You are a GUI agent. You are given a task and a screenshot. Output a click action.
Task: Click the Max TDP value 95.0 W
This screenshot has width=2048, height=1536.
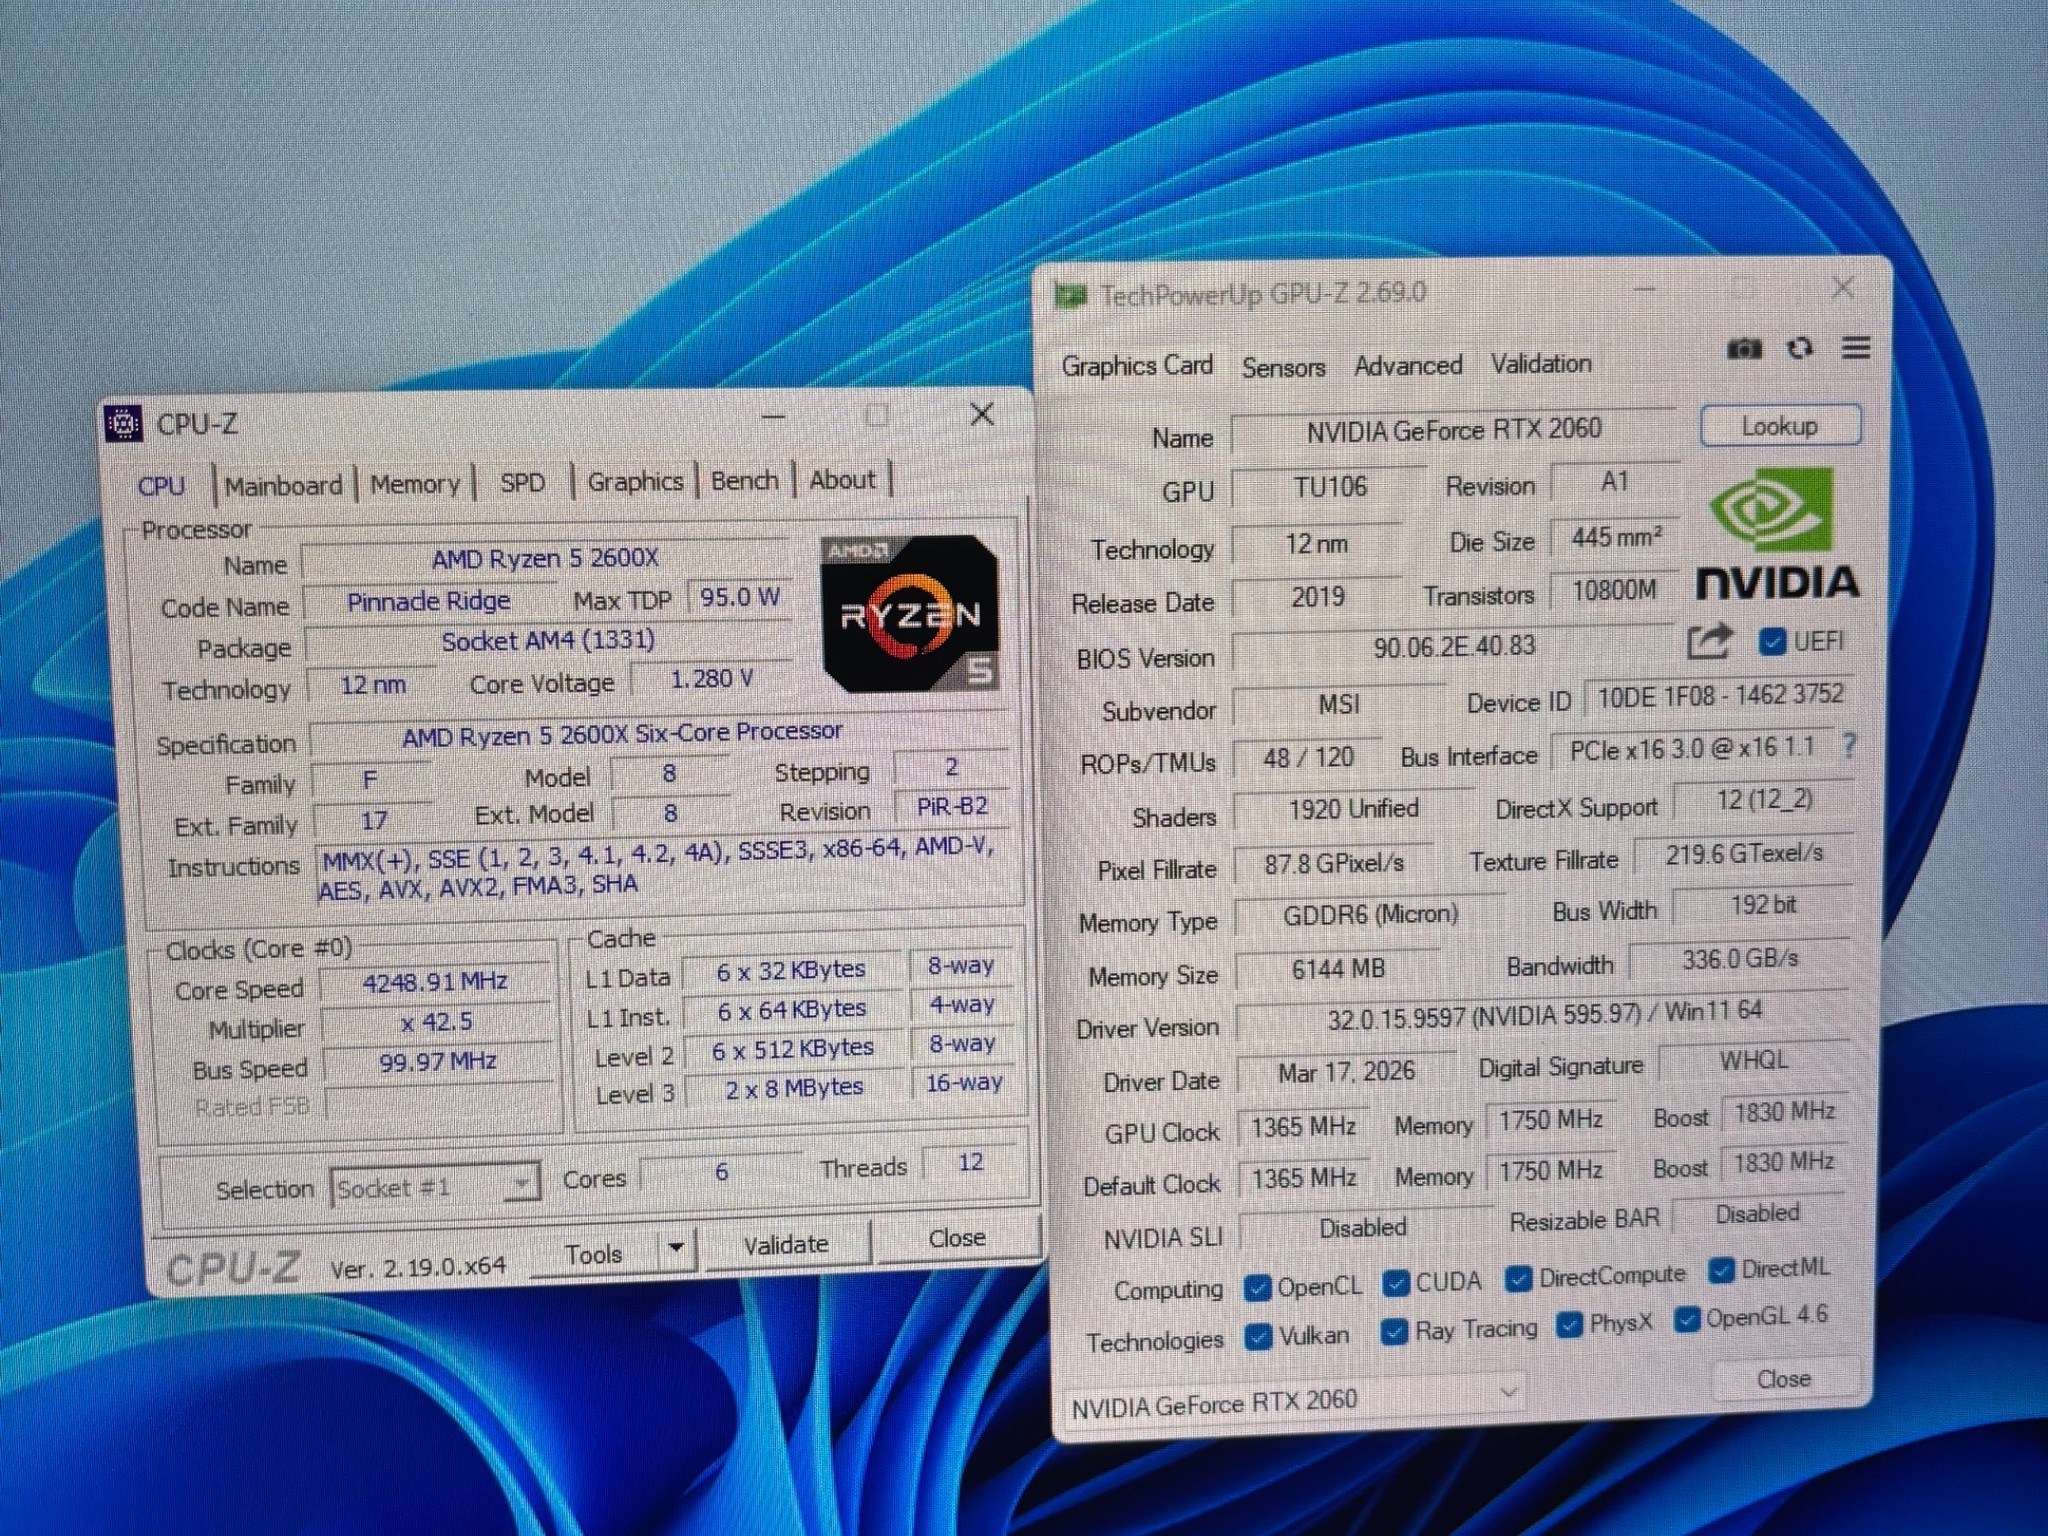(x=739, y=597)
